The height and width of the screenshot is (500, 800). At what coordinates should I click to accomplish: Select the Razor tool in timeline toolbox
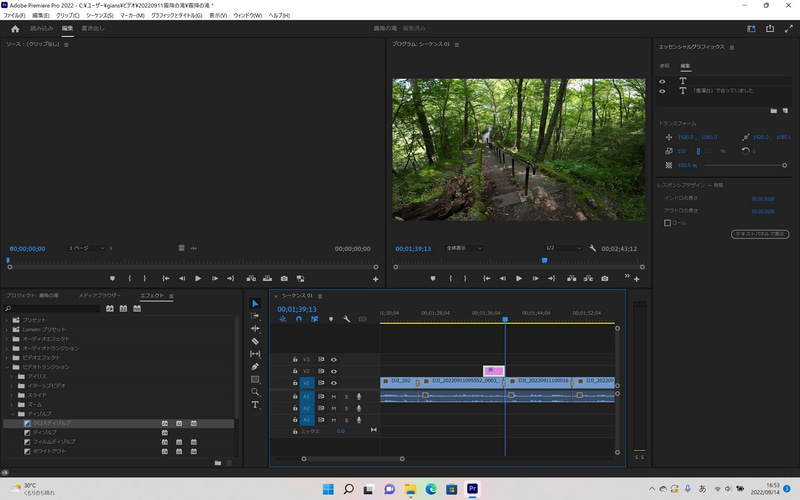click(255, 341)
